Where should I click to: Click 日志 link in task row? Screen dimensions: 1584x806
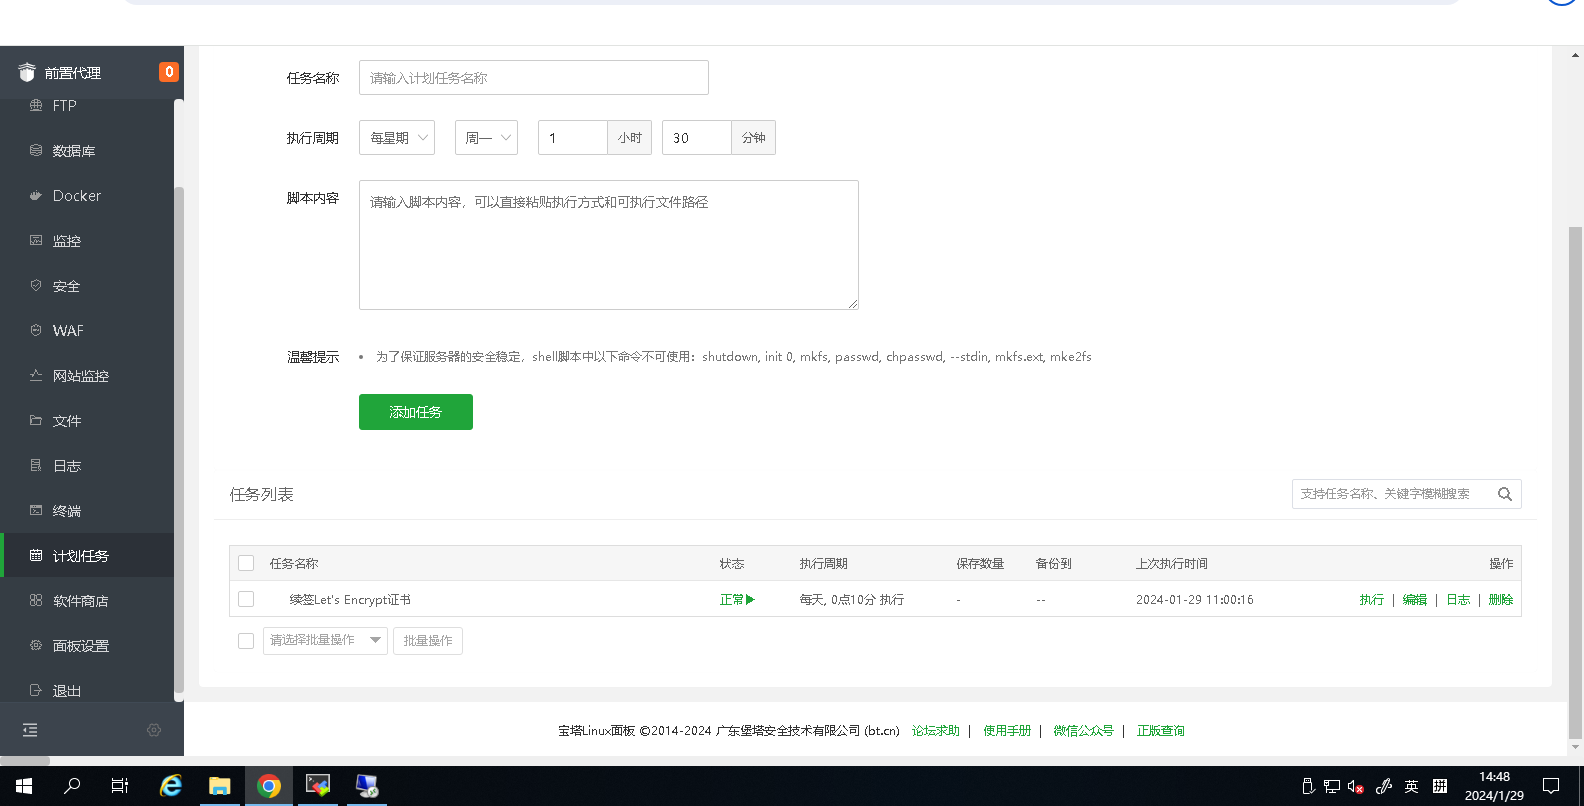tap(1458, 600)
